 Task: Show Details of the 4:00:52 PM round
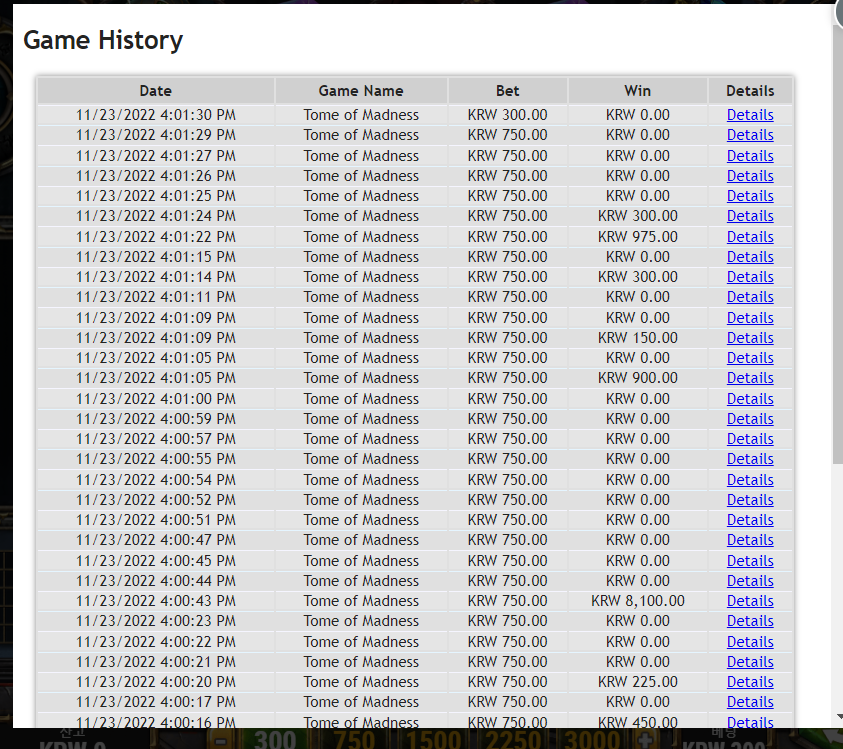pos(749,500)
